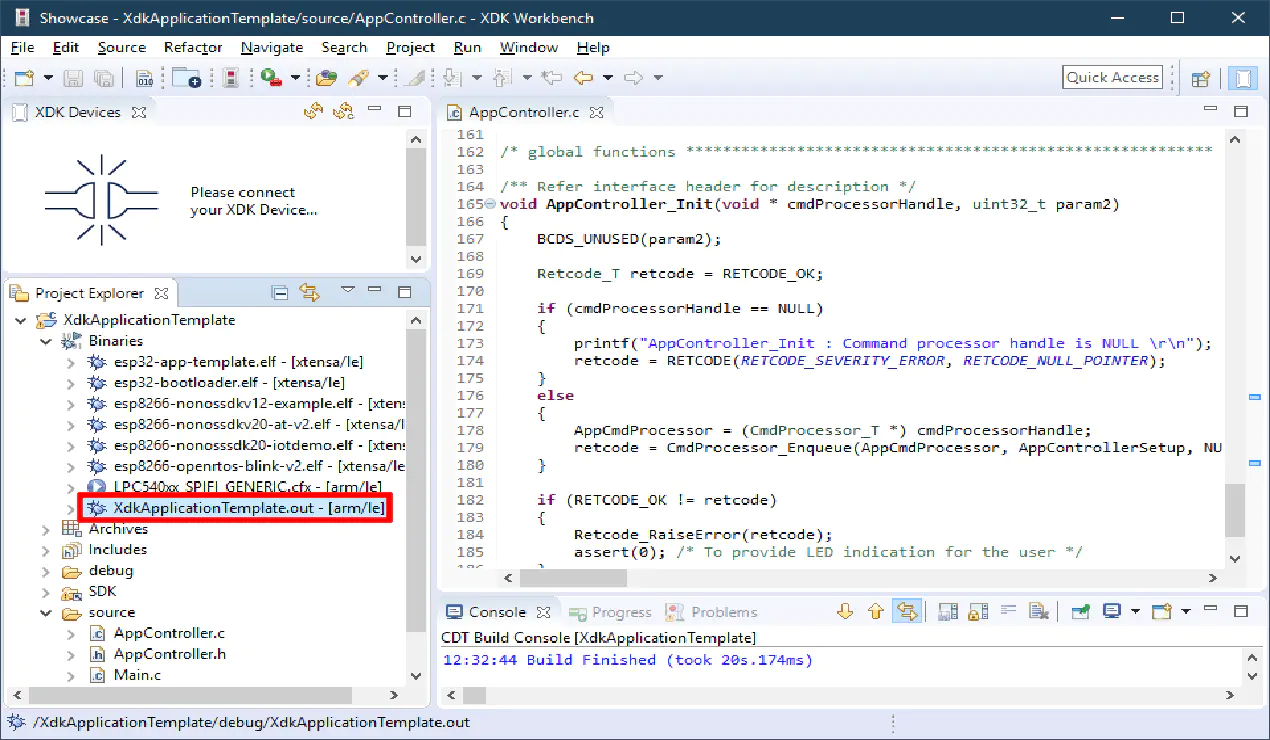Viewport: 1270px width, 740px height.
Task: Click the XDK device toolbar icon
Action: click(x=231, y=78)
